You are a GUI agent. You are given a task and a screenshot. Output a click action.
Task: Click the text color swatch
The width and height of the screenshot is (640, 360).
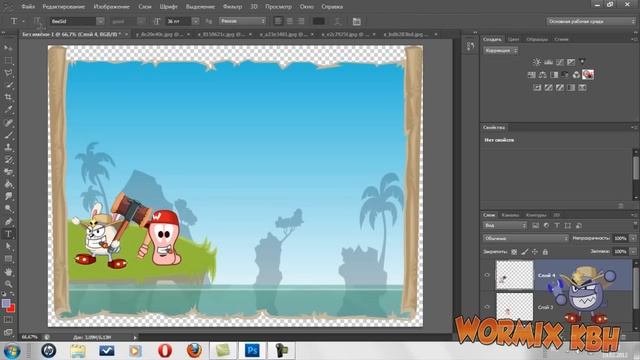[x=318, y=21]
